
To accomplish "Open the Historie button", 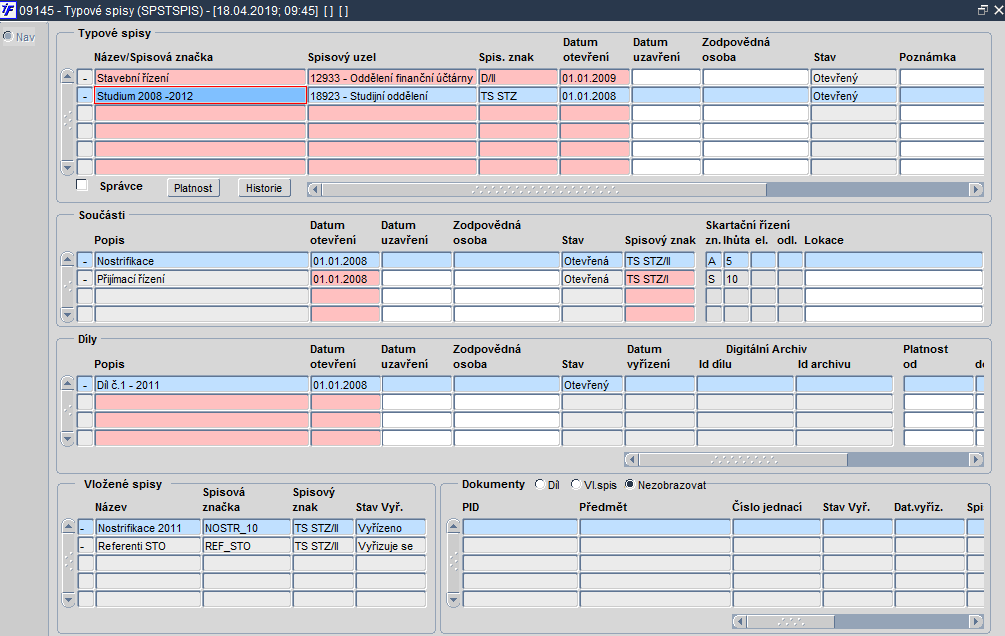I will coord(264,188).
